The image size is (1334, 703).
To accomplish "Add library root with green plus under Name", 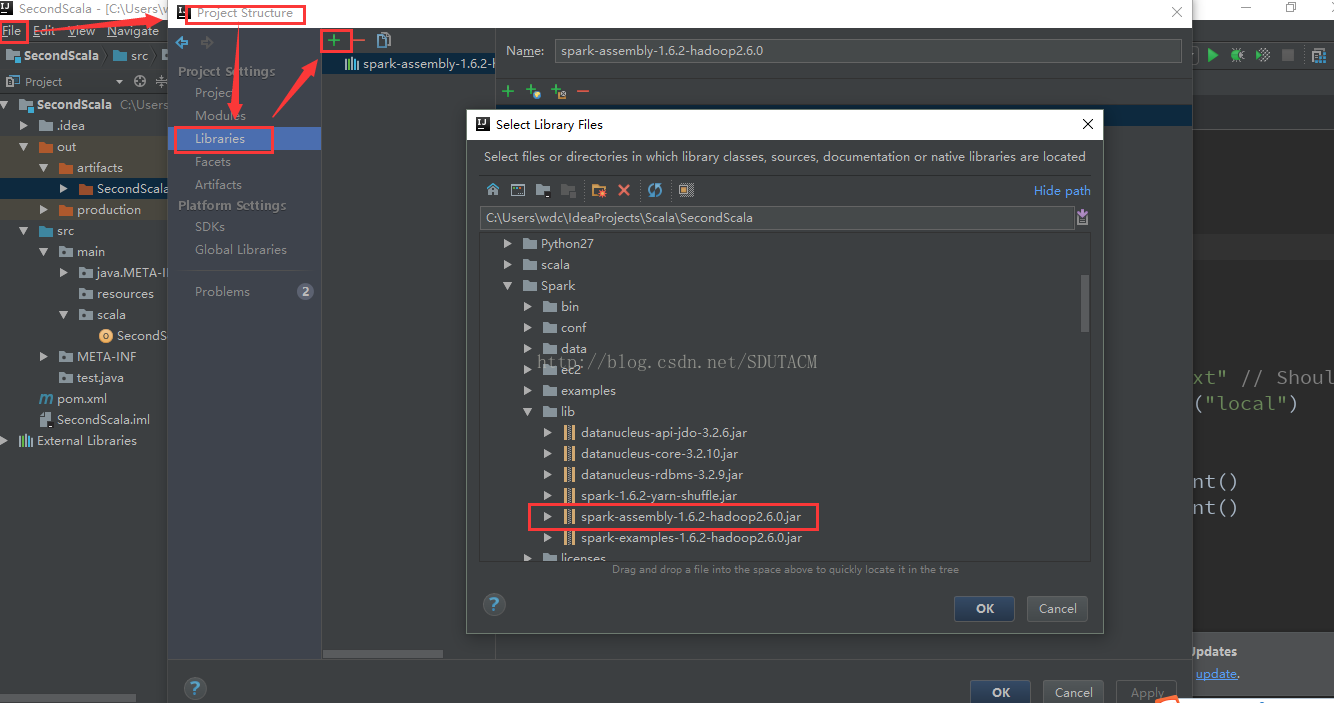I will point(507,91).
